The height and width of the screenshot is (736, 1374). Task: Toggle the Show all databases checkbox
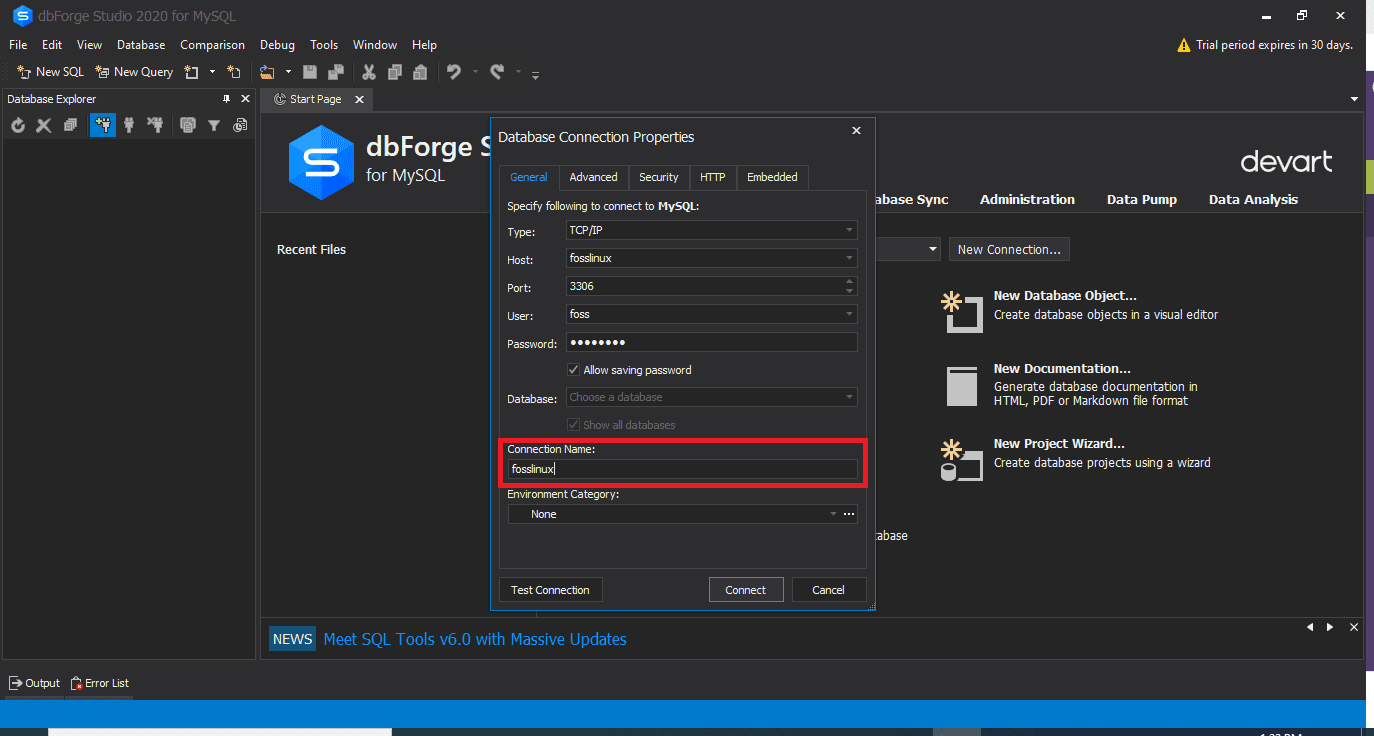[x=573, y=424]
